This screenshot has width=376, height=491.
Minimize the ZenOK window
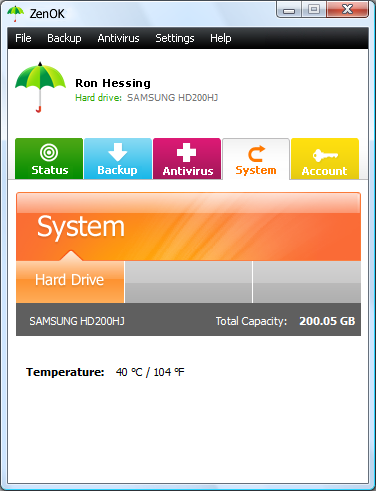tap(289, 10)
